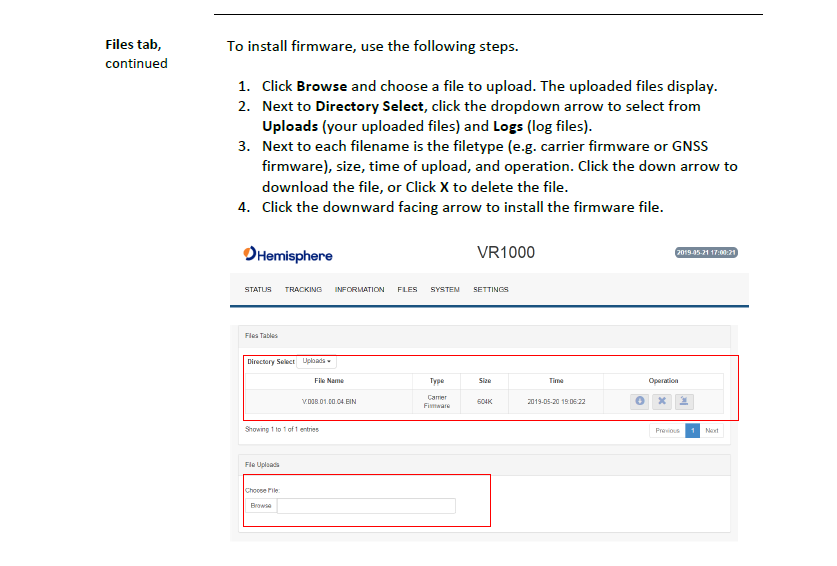Select page 1 in pagination

click(692, 431)
